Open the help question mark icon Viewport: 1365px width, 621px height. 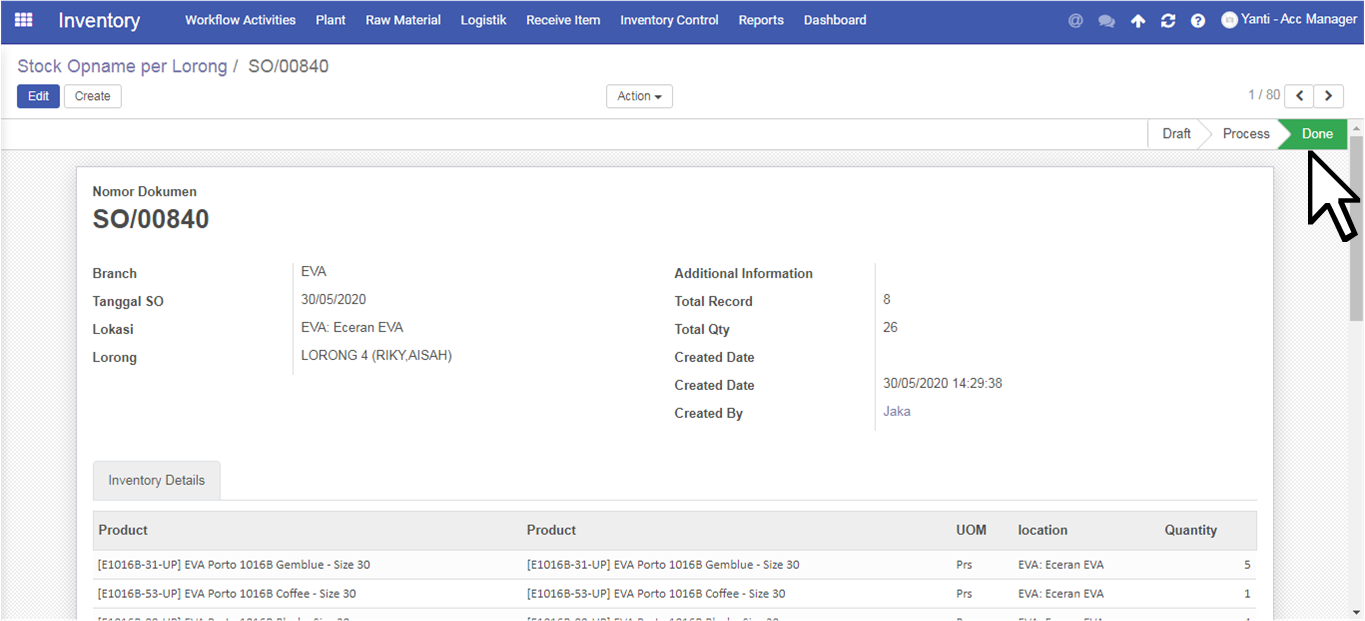click(x=1198, y=20)
